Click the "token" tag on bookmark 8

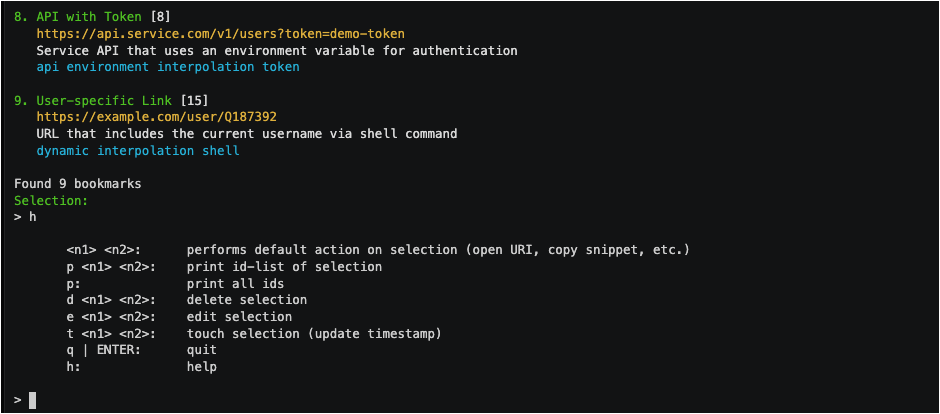tap(280, 67)
